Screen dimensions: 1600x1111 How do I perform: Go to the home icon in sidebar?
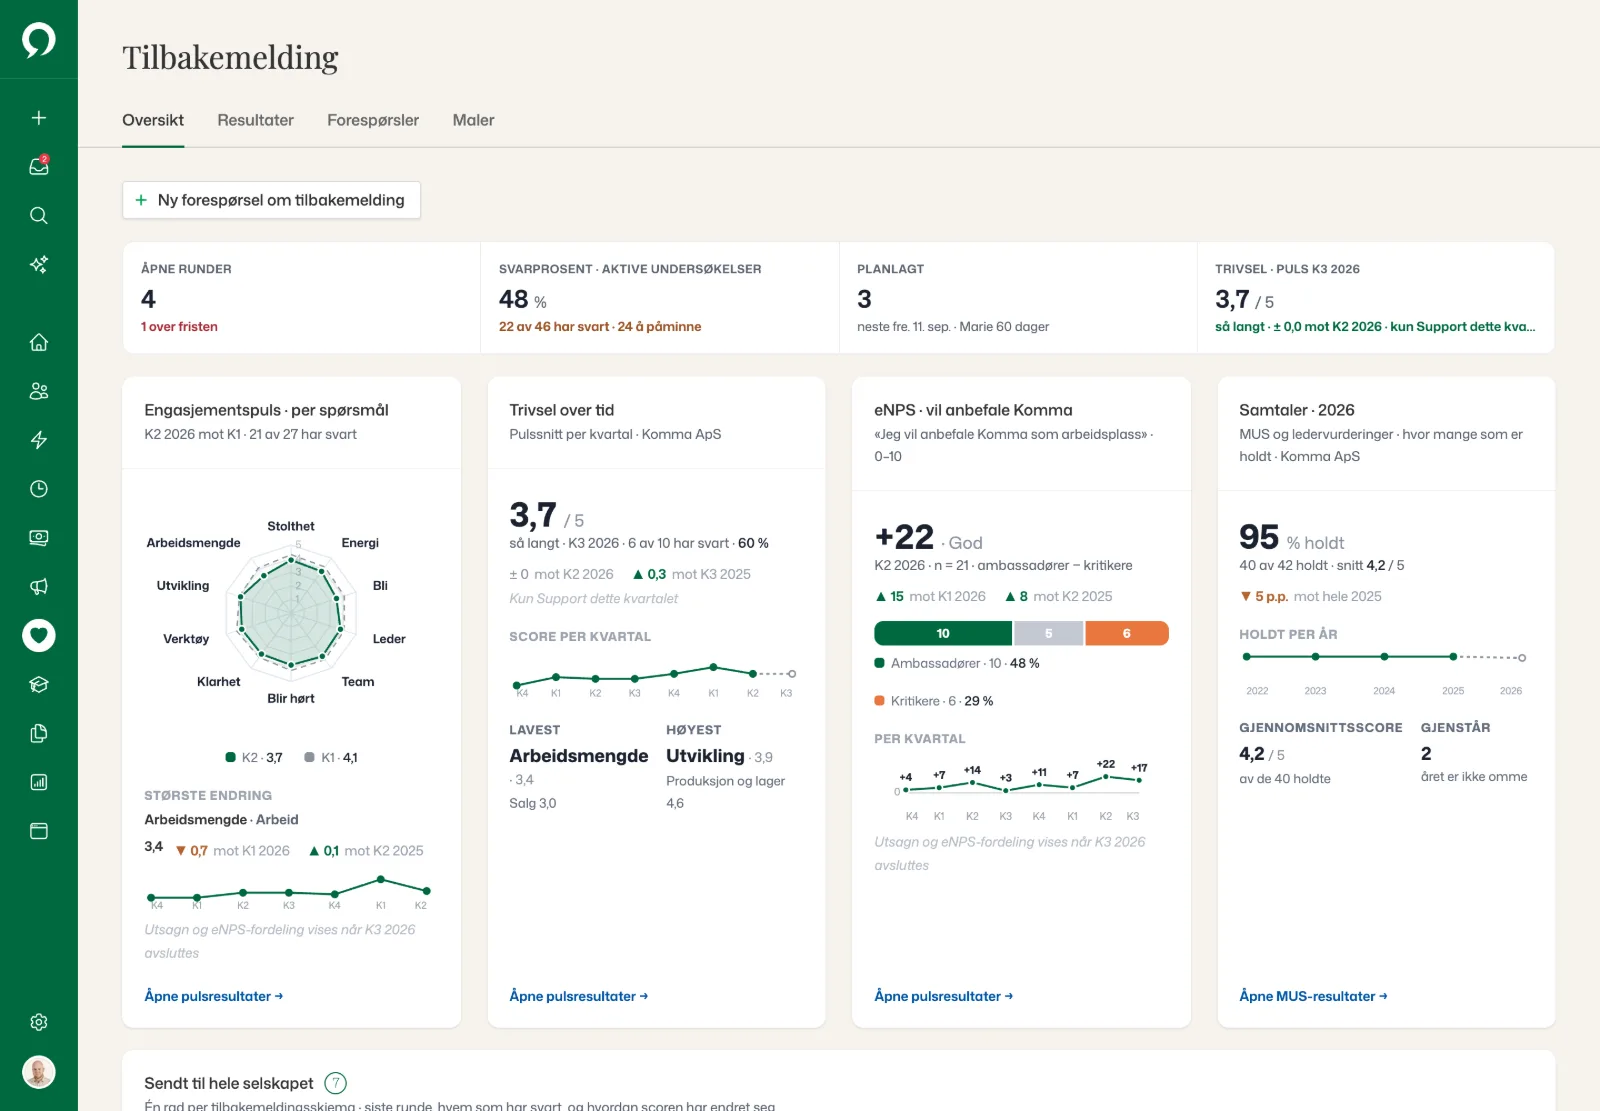[39, 342]
